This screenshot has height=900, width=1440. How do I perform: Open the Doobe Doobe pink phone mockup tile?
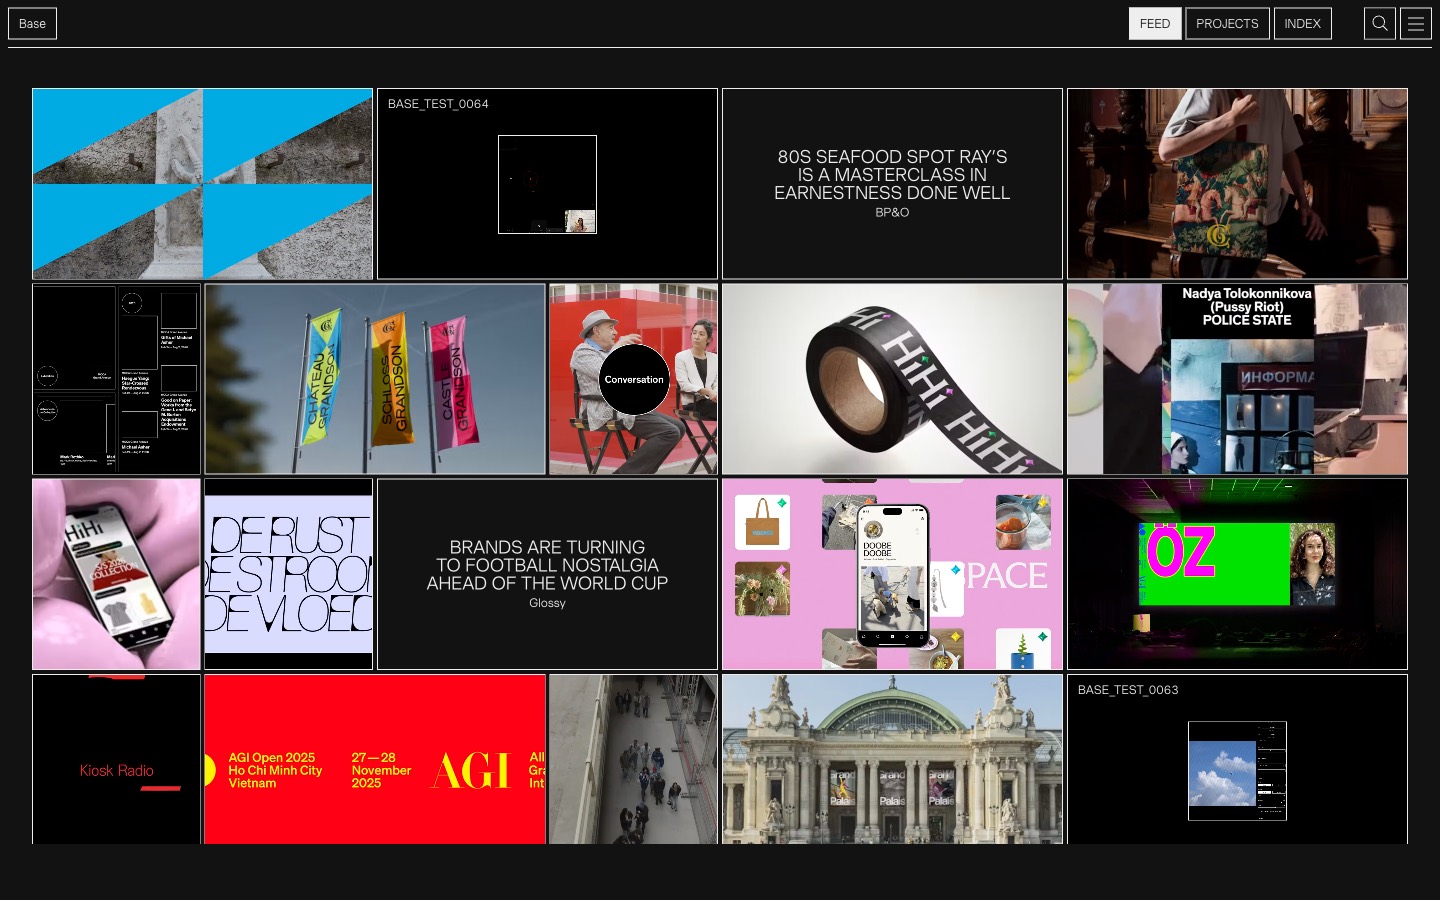[892, 574]
